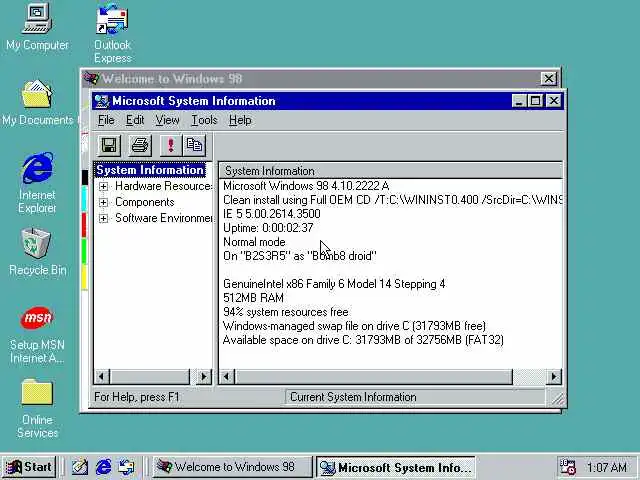Click the Show Desktop quick launch icon

(80, 467)
